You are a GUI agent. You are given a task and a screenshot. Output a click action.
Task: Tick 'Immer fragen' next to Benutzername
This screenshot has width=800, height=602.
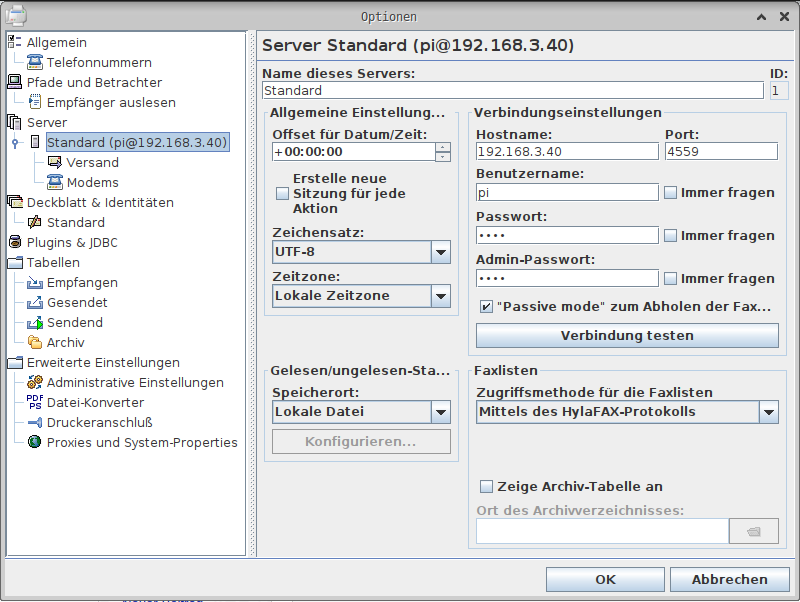(x=670, y=192)
